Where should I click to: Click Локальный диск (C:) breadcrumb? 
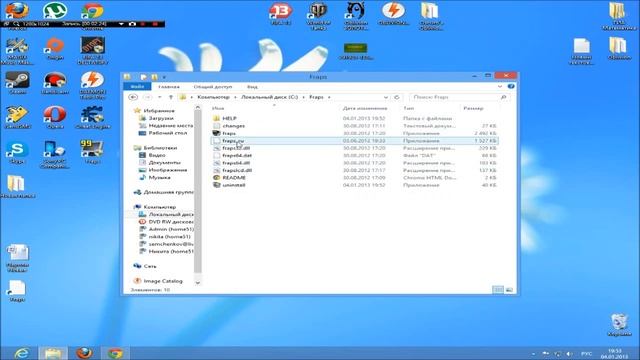269,97
